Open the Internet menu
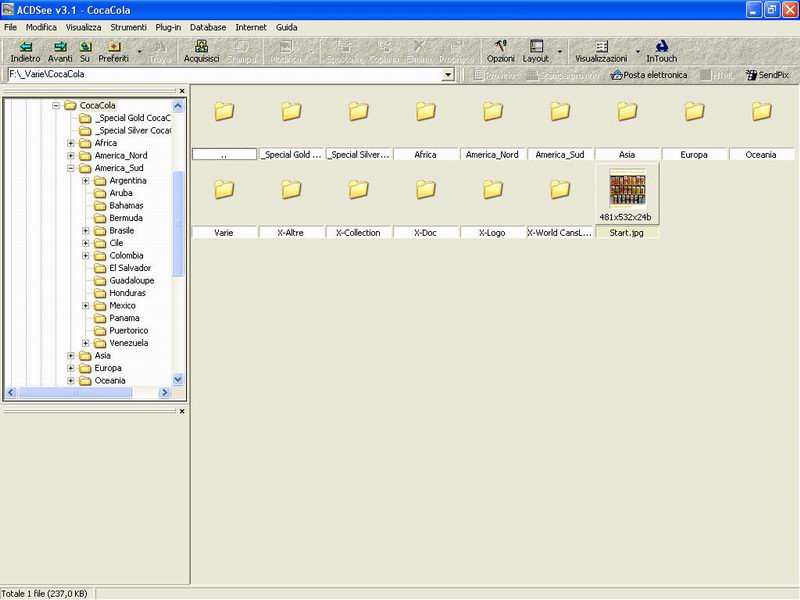Viewport: 800px width, 600px height. pyautogui.click(x=251, y=28)
